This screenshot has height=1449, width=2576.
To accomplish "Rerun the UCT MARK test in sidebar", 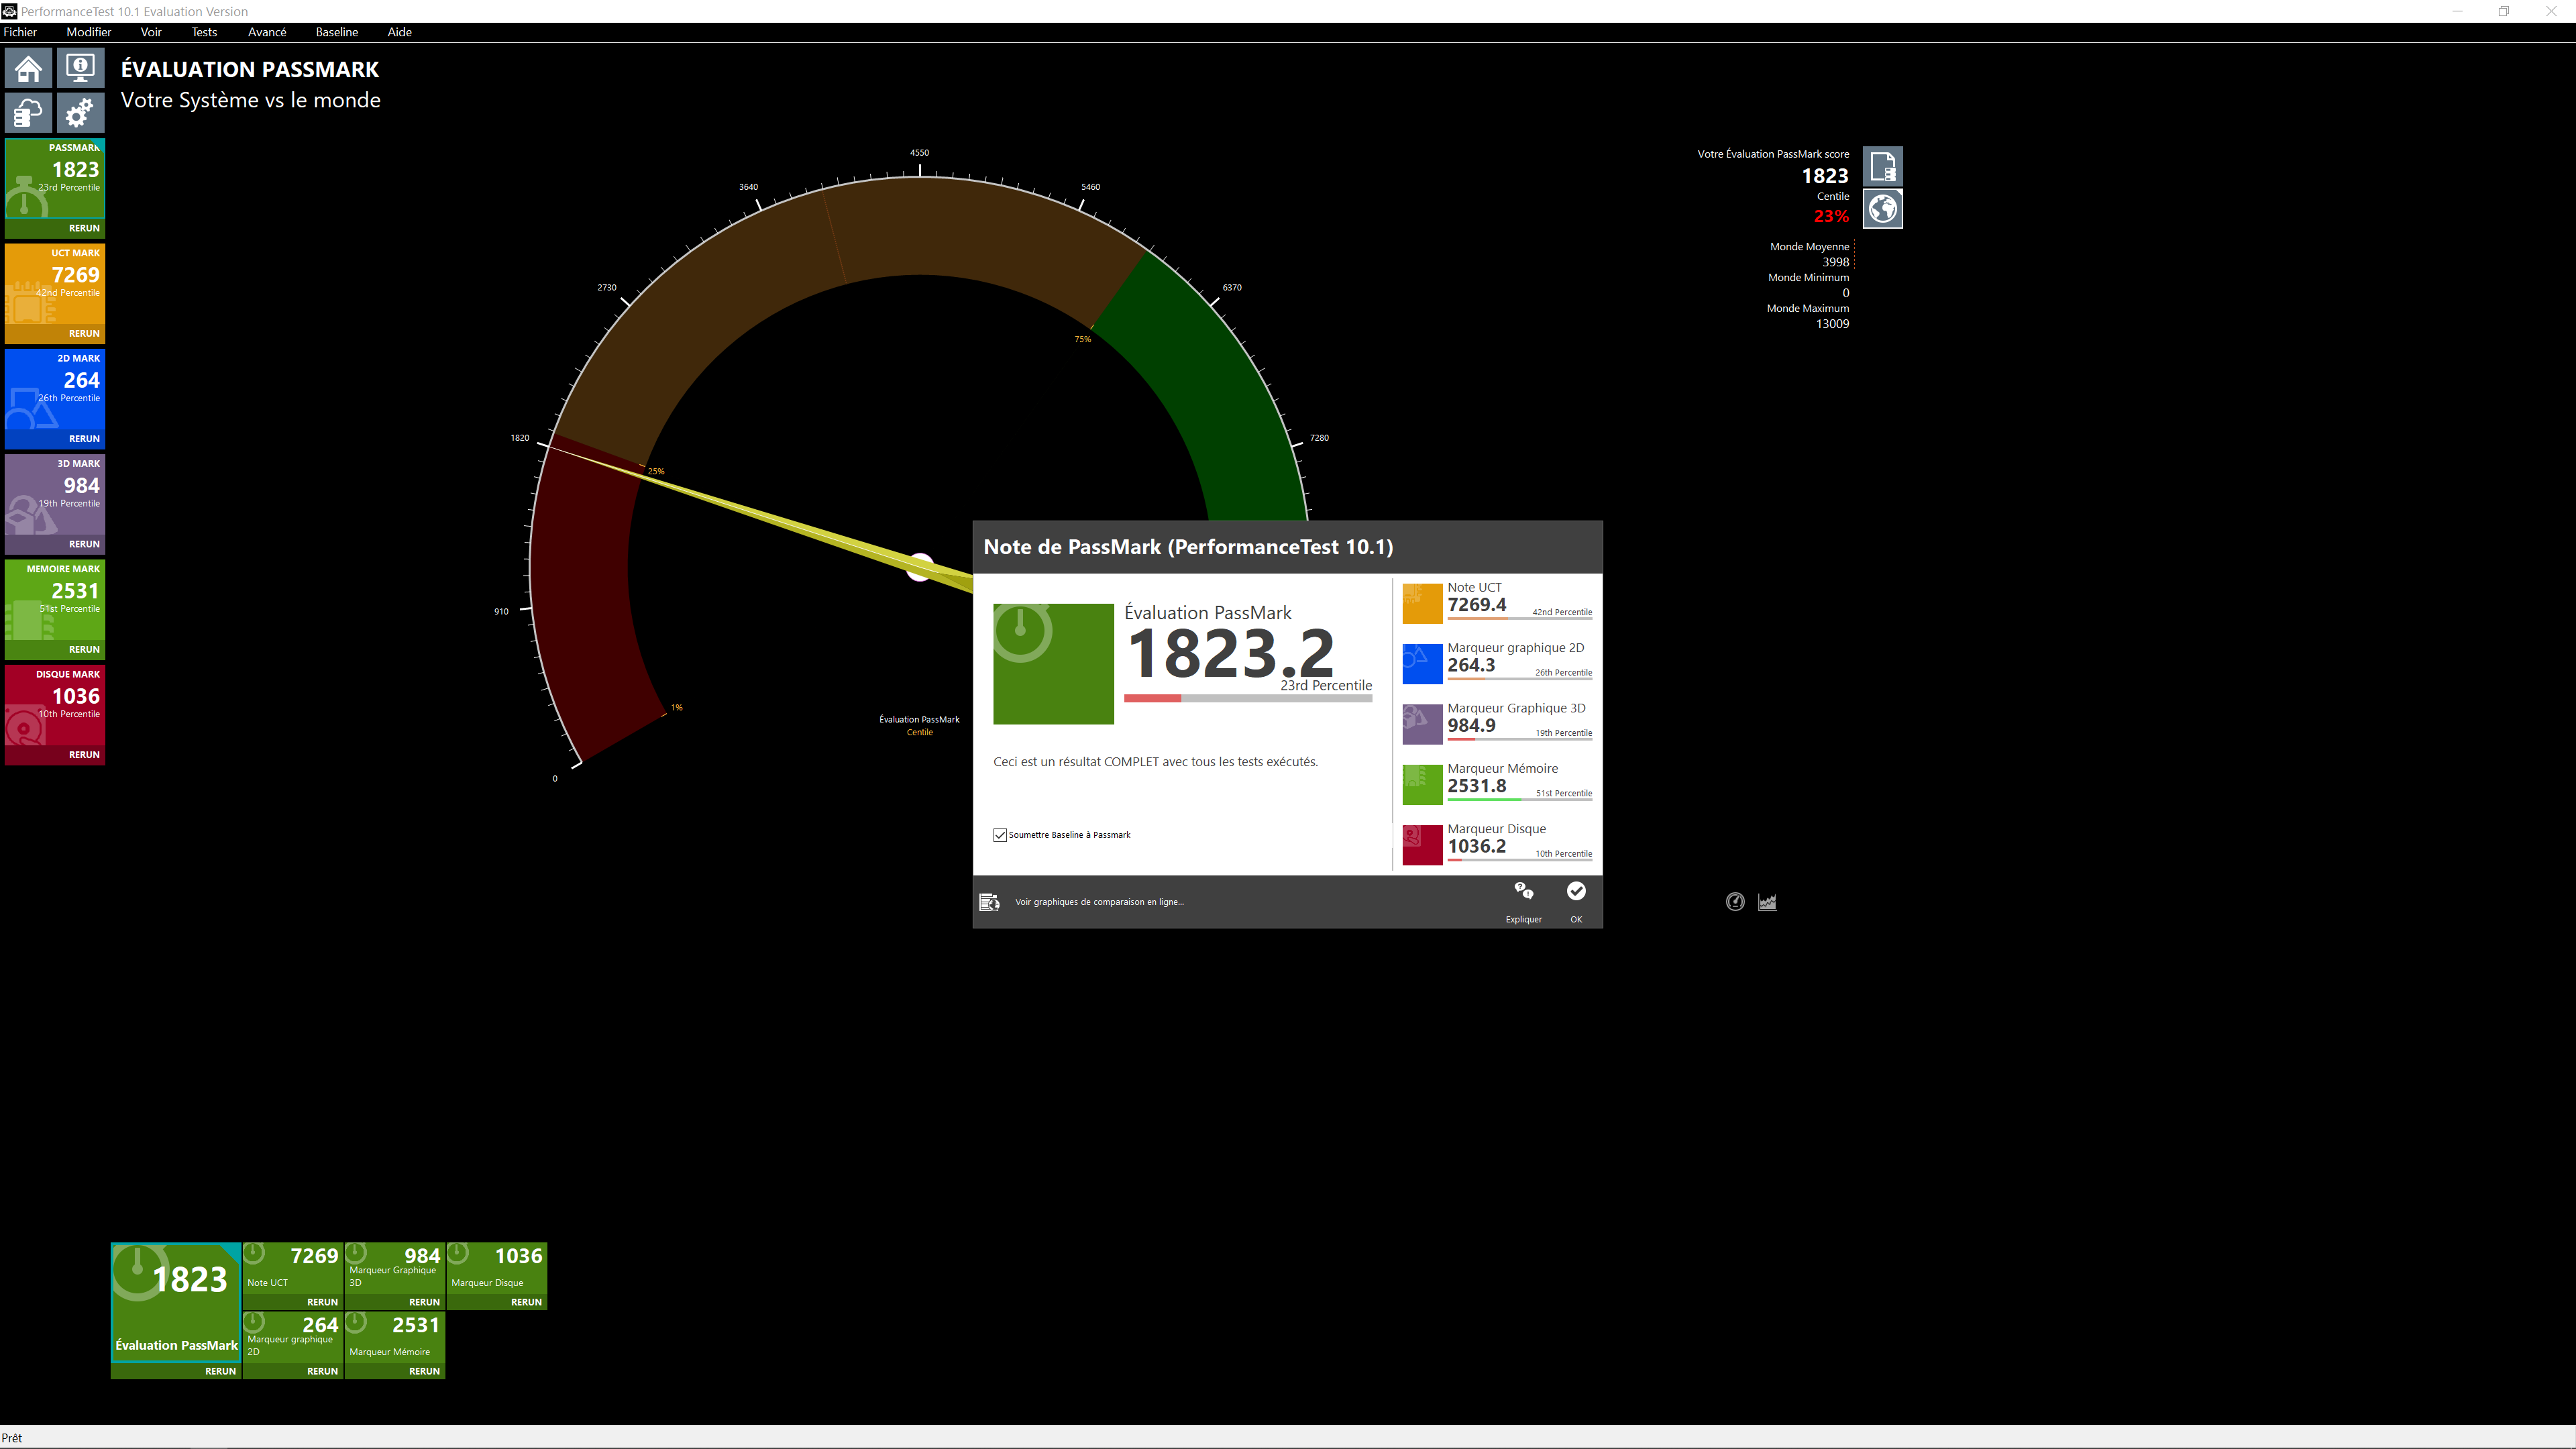I will point(84,333).
